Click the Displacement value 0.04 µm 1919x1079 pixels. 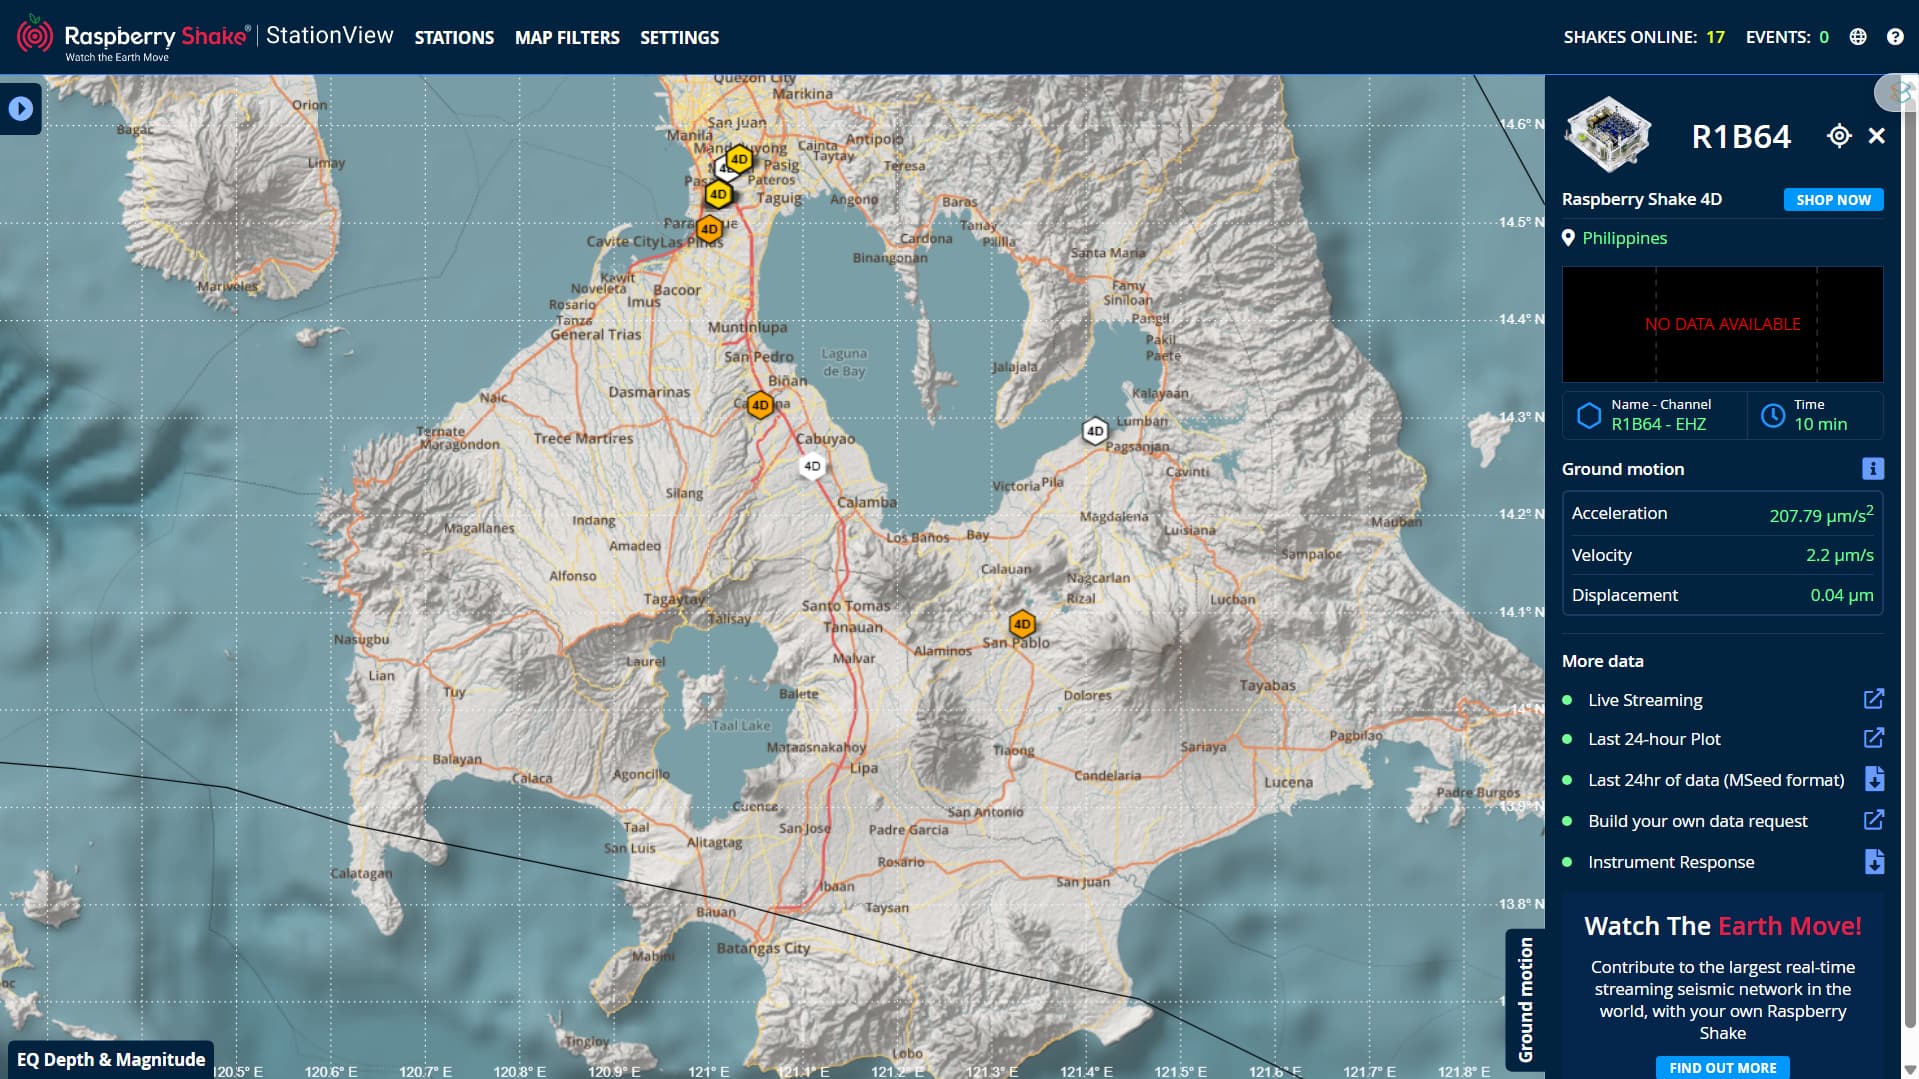pyautogui.click(x=1841, y=595)
